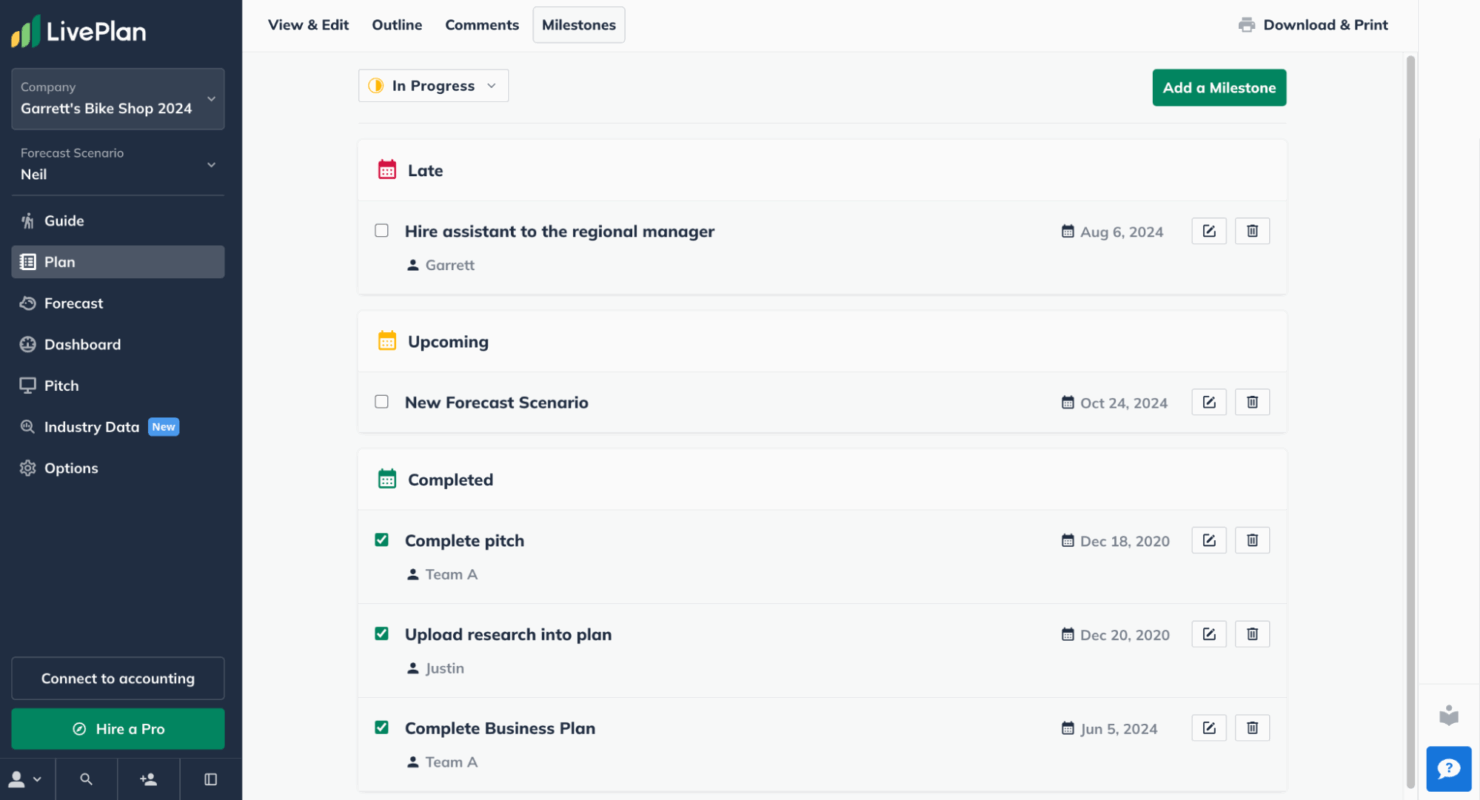
Task: Edit the Complete Business Plan milestone
Action: (x=1209, y=728)
